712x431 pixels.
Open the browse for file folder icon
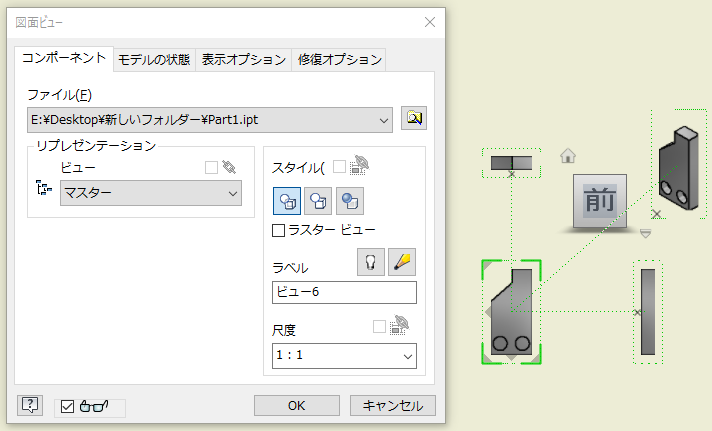pyautogui.click(x=414, y=119)
